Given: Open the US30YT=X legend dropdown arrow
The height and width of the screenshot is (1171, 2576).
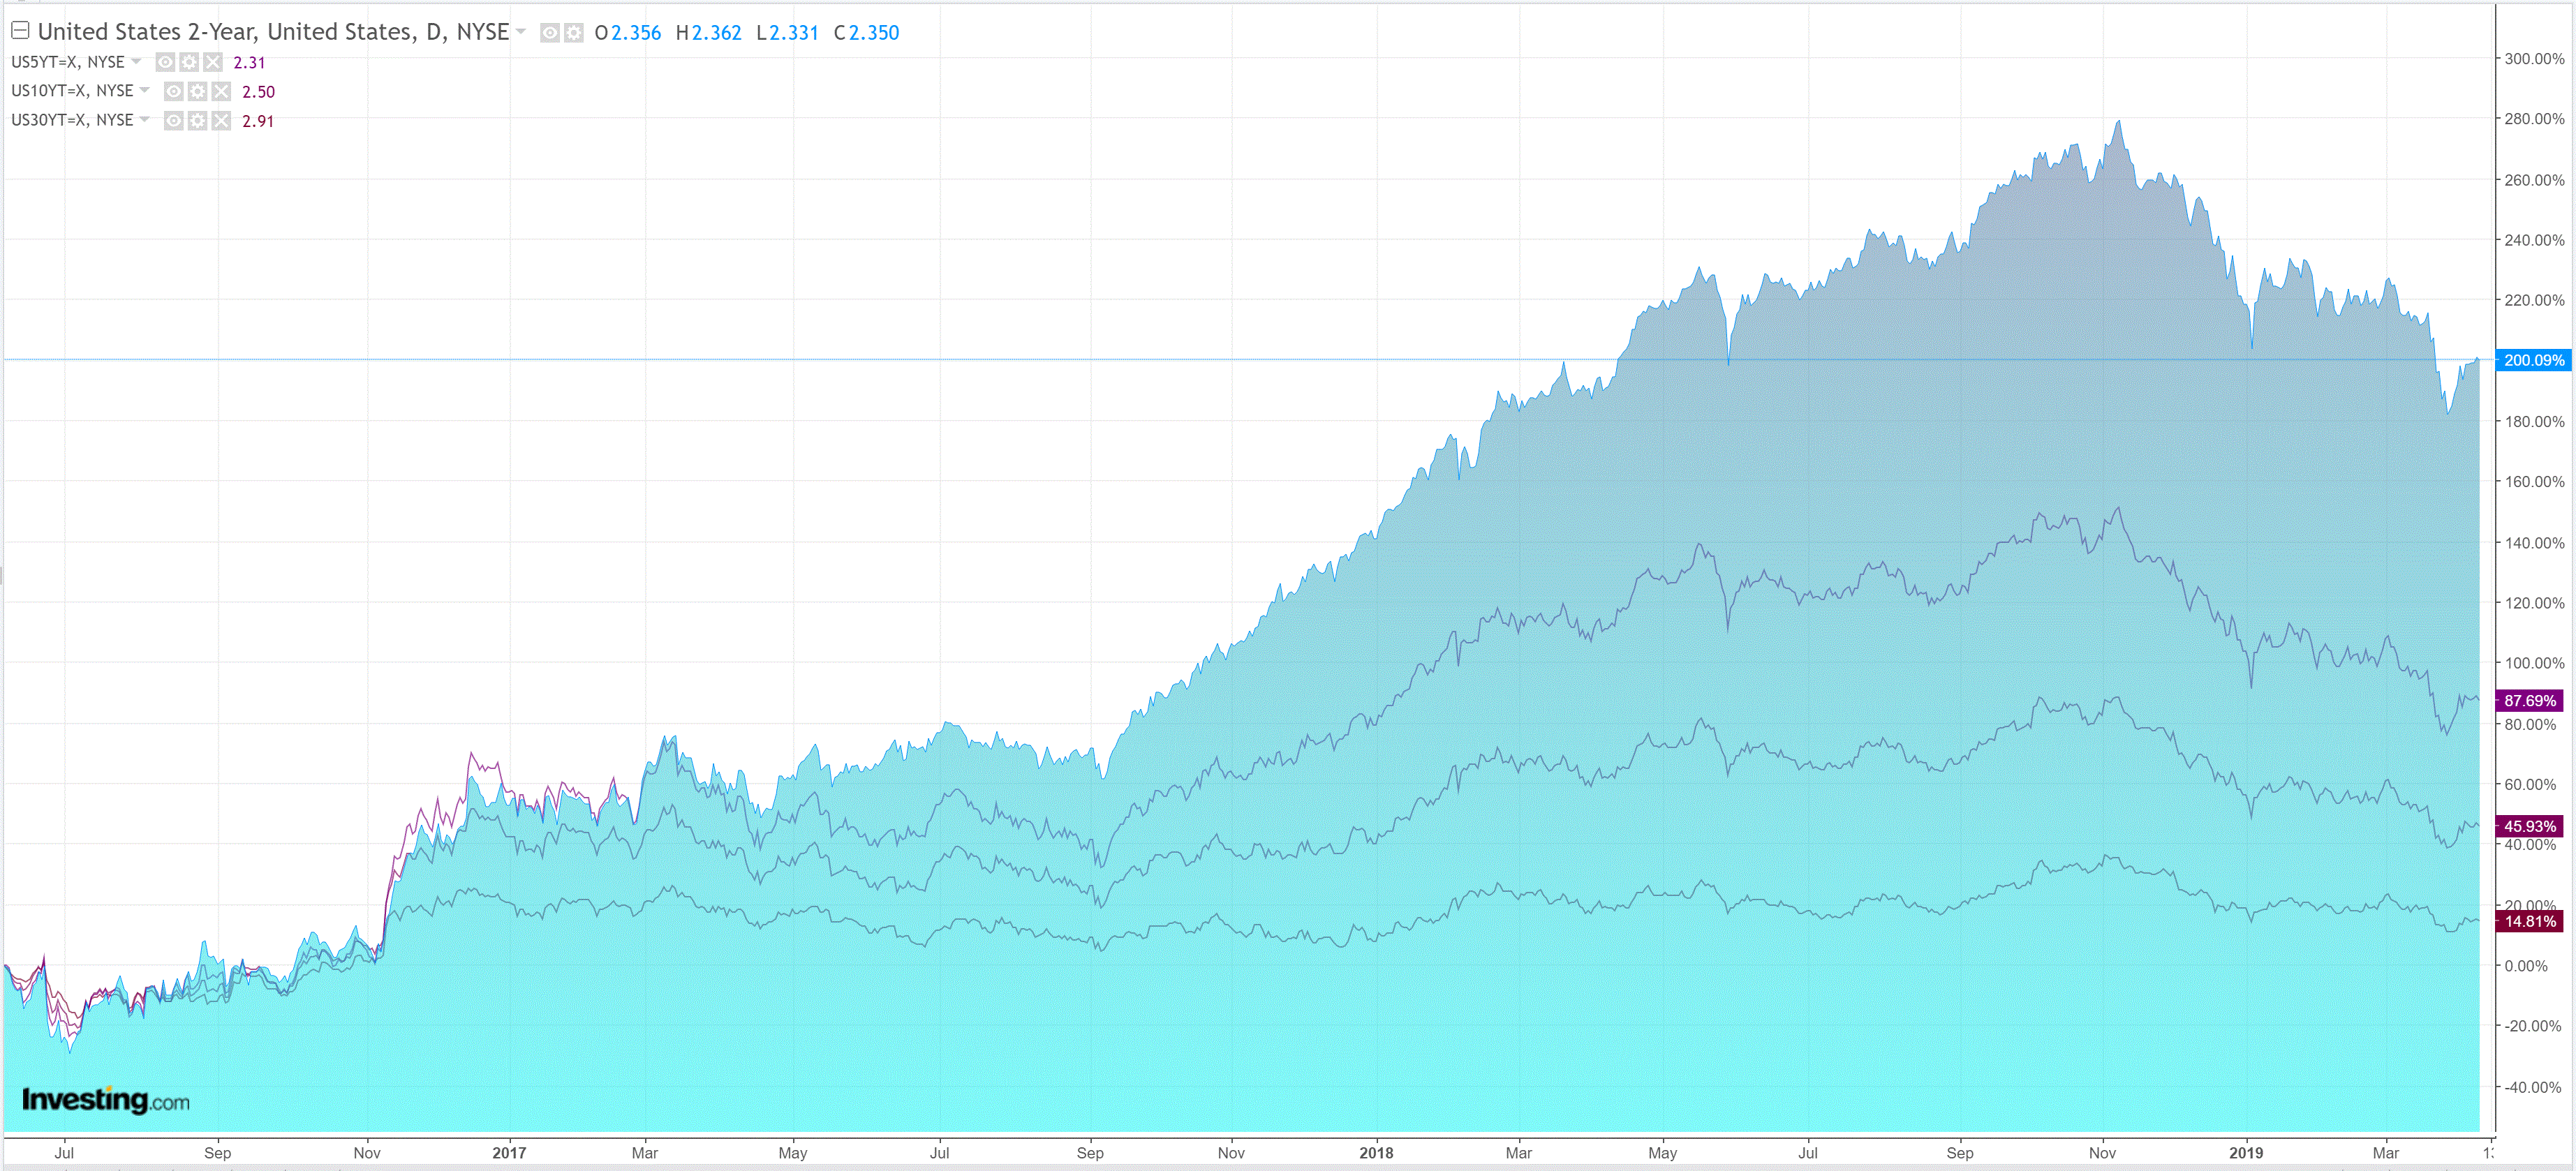Looking at the screenshot, I should tap(144, 120).
